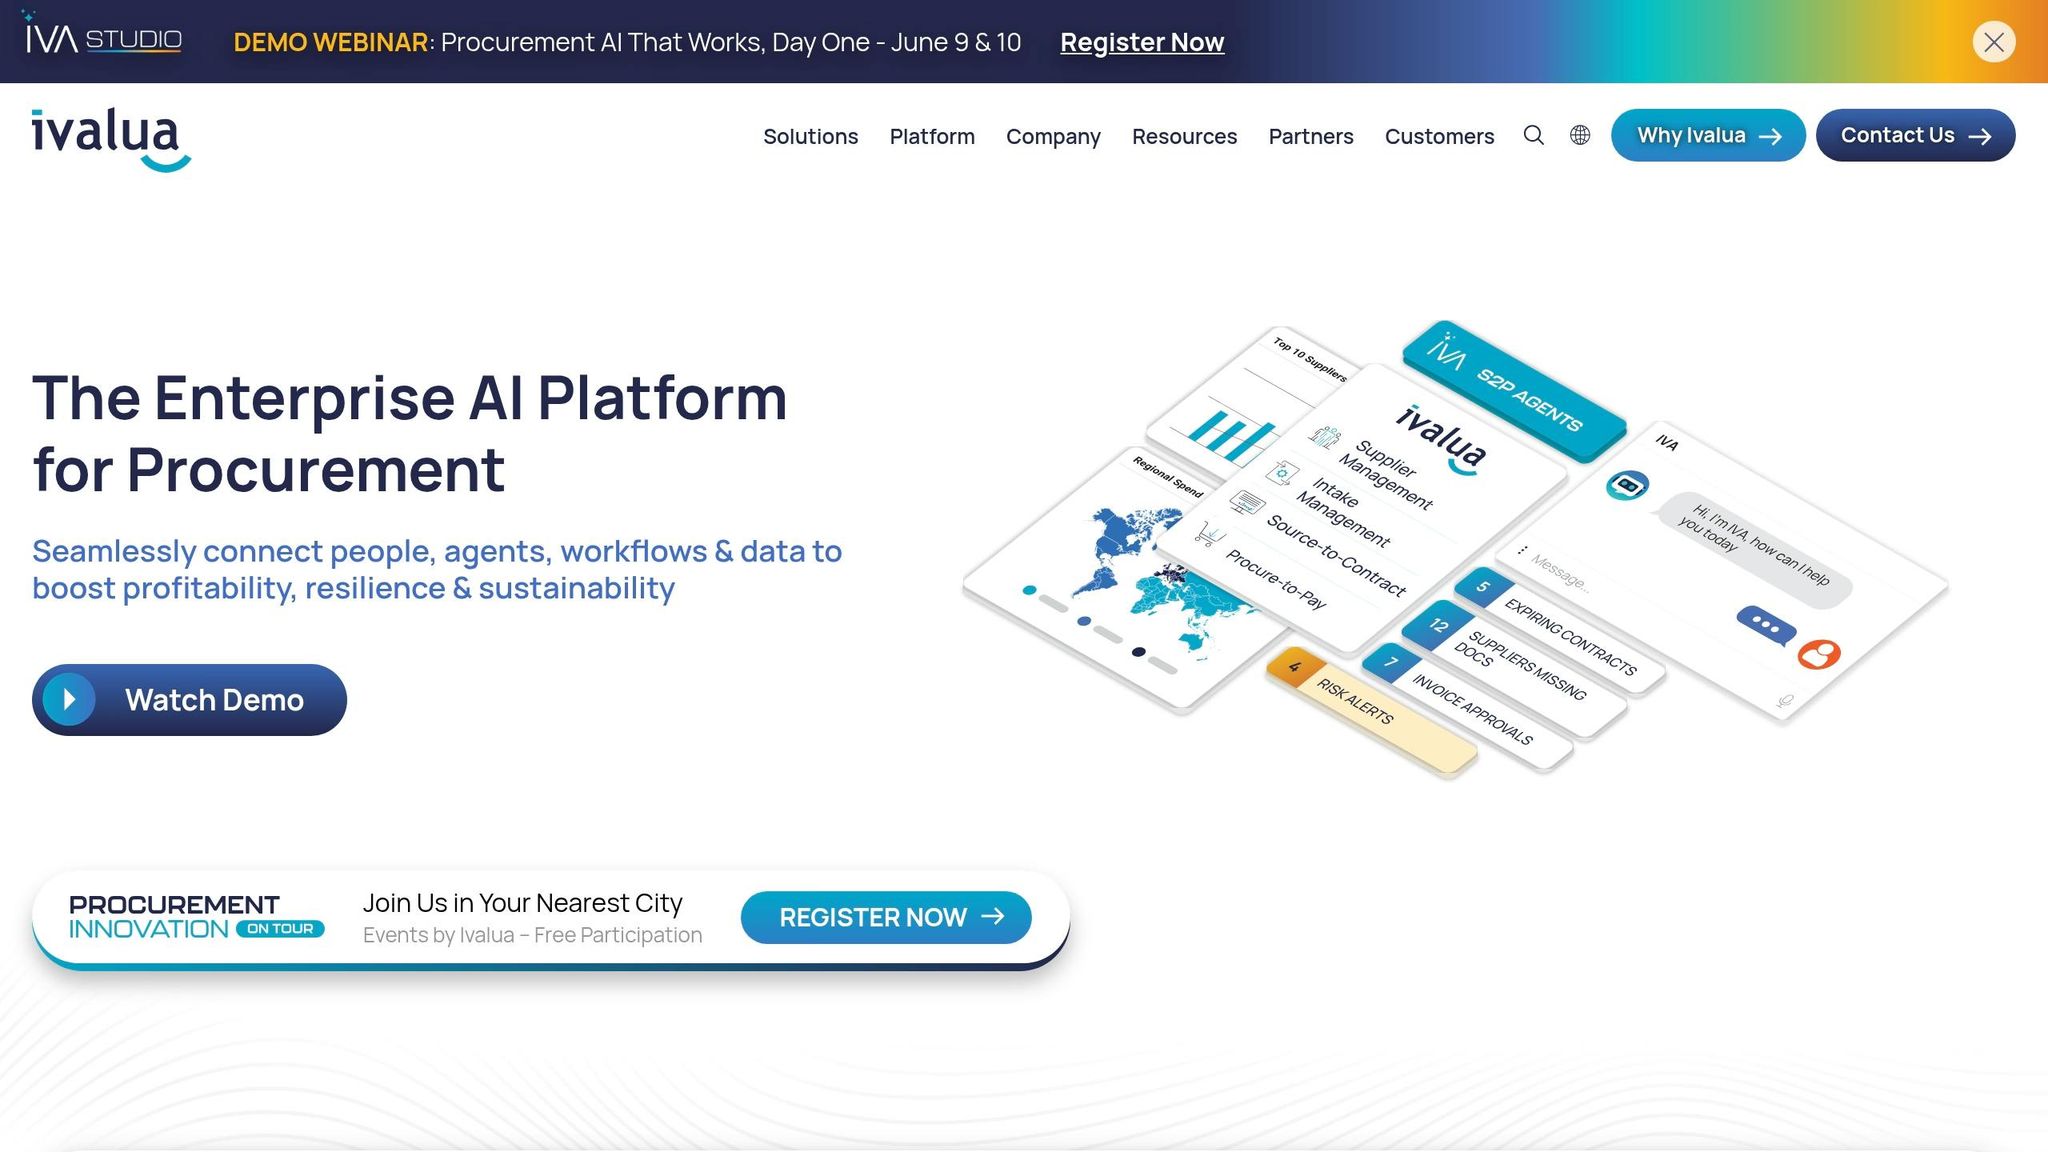The height and width of the screenshot is (1152, 2048).
Task: Click 'Join Us in Your Nearest City' text
Action: coord(522,903)
